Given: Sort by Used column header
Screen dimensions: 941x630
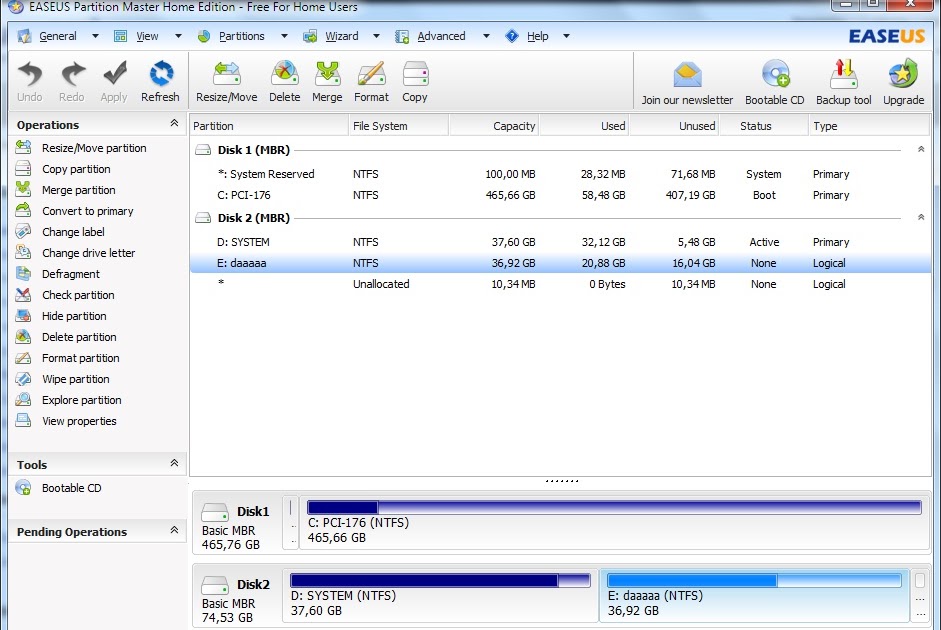Looking at the screenshot, I should [x=584, y=126].
